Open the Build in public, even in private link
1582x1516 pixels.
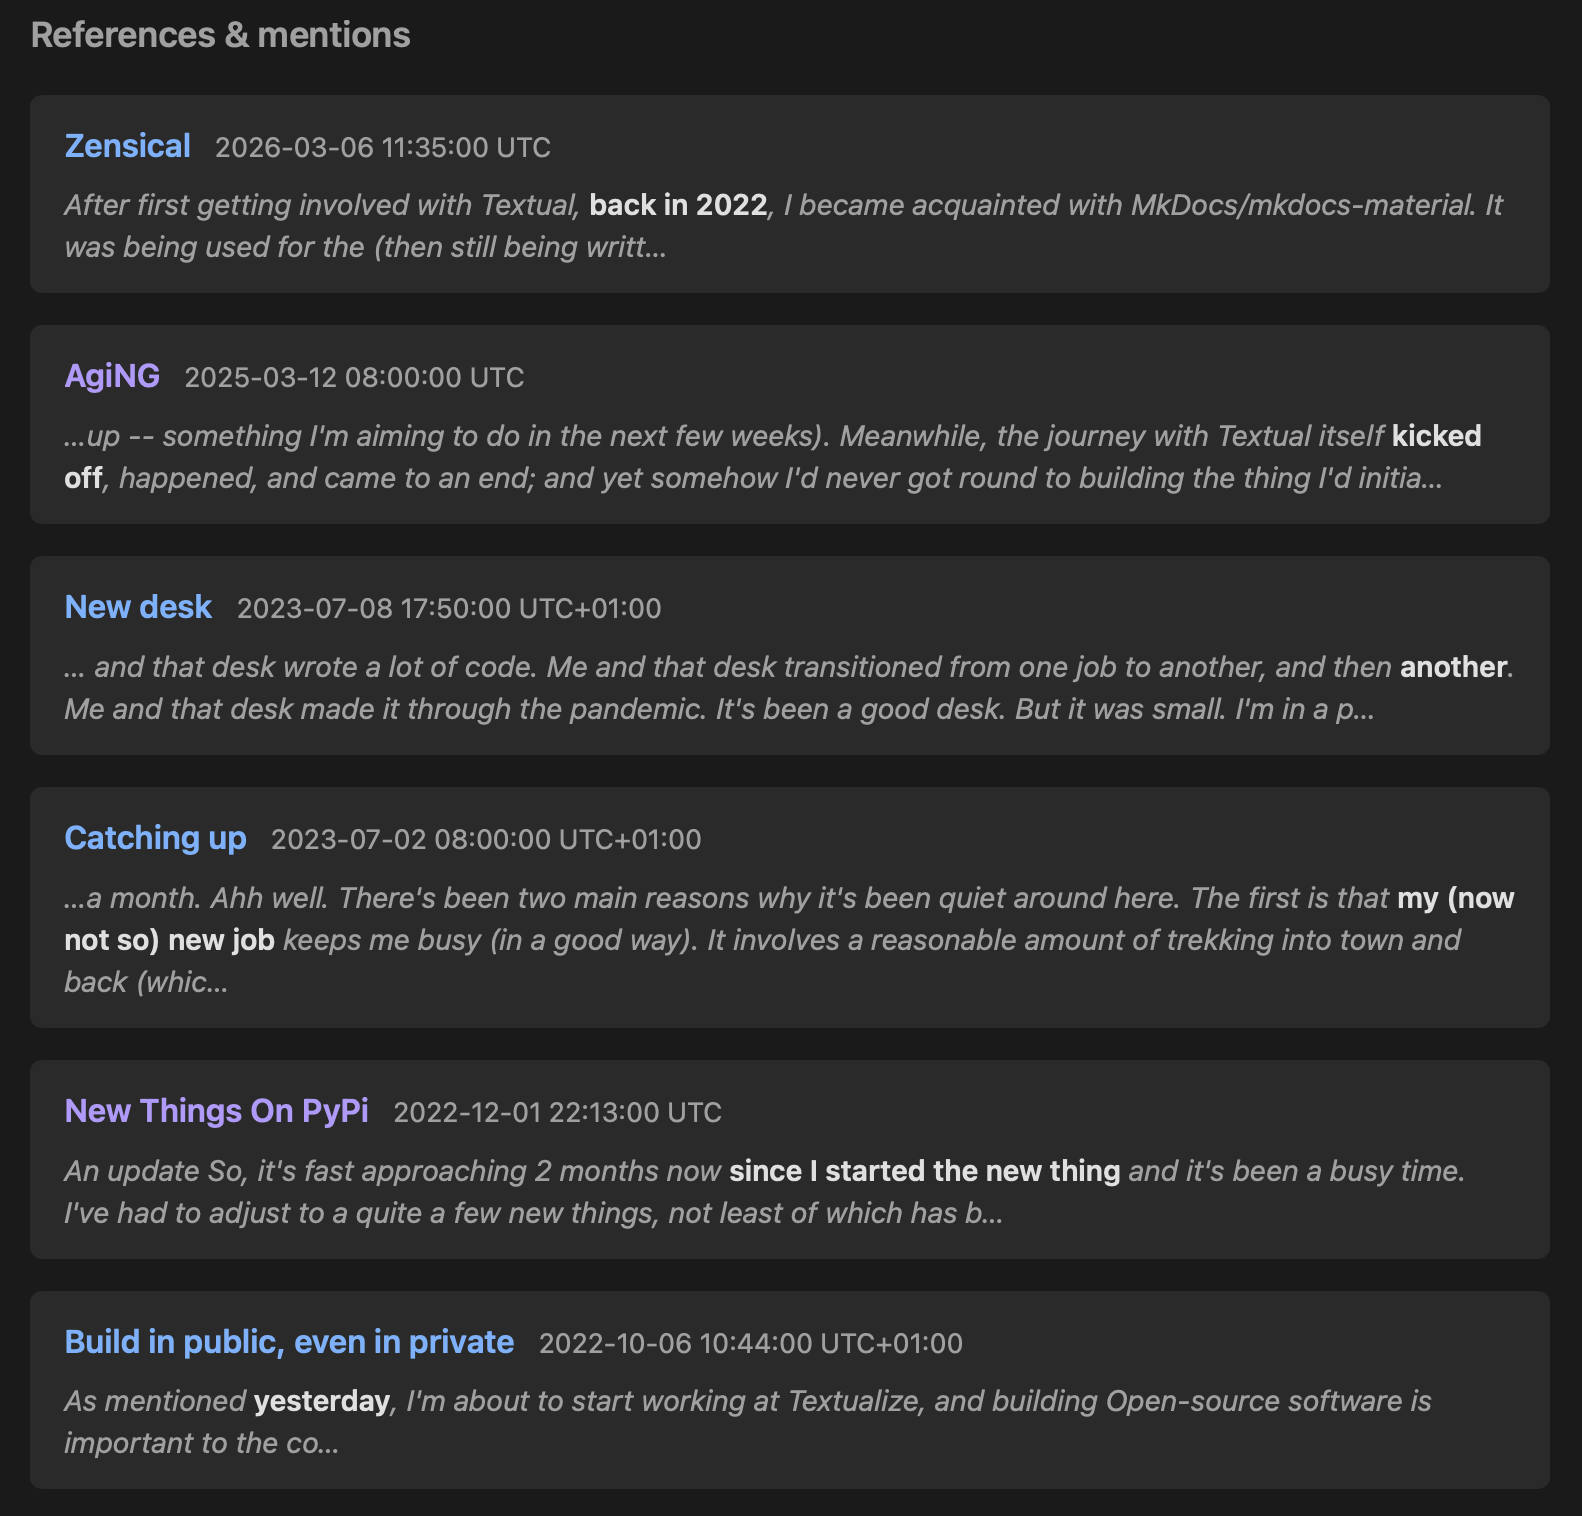(289, 1342)
